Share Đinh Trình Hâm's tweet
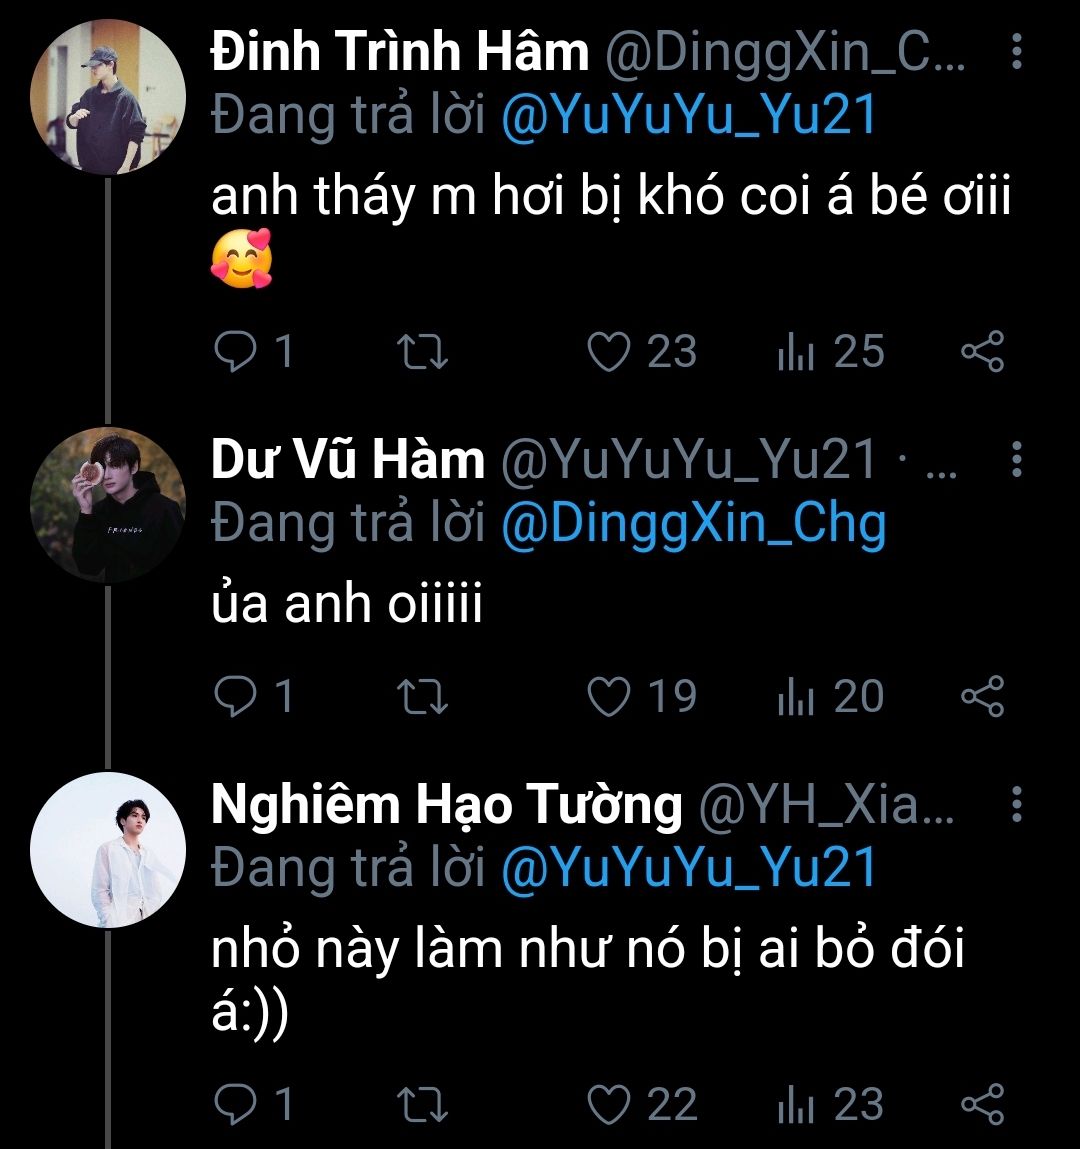1080x1149 pixels. tap(982, 352)
